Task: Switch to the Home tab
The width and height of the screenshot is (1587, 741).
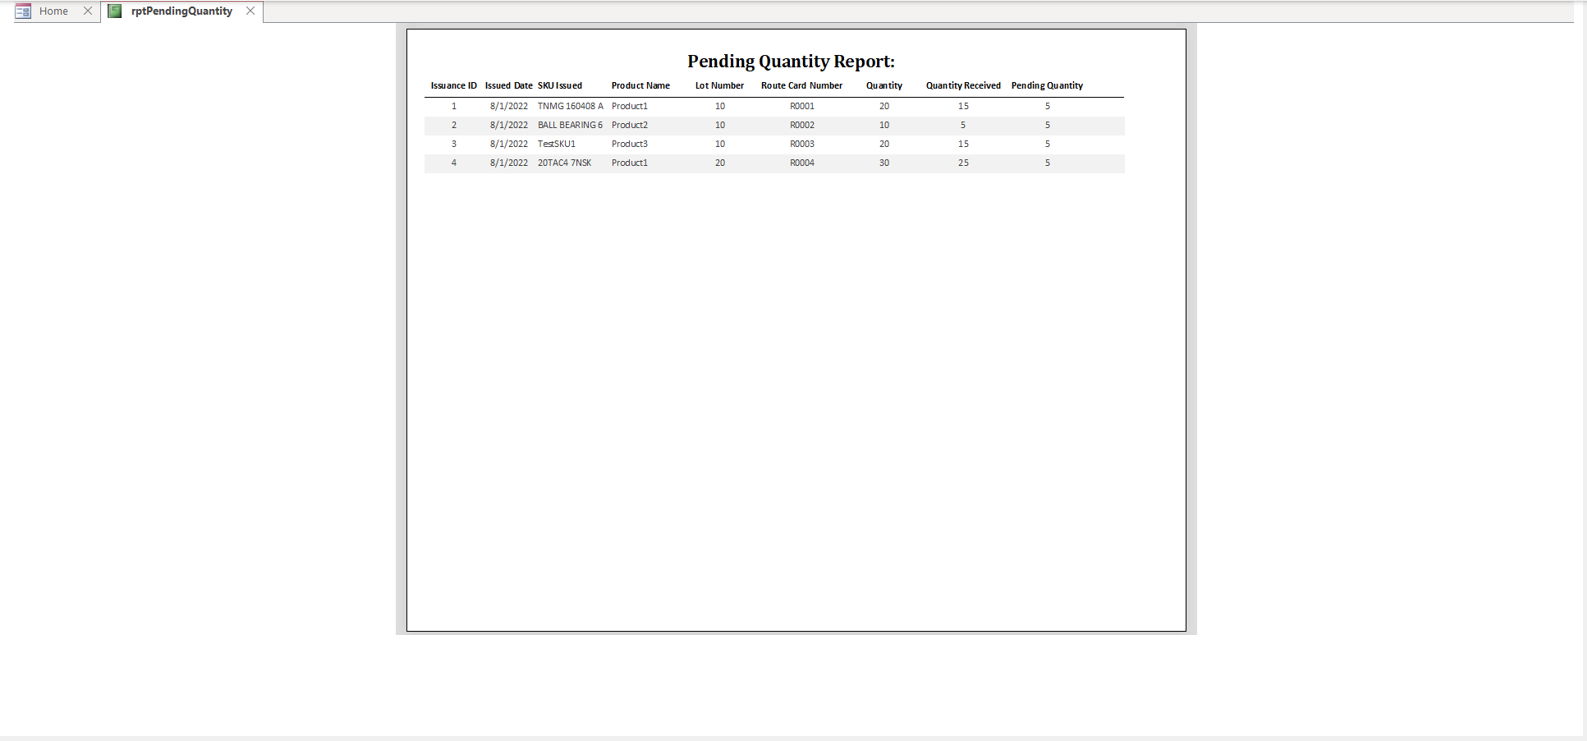Action: click(53, 11)
